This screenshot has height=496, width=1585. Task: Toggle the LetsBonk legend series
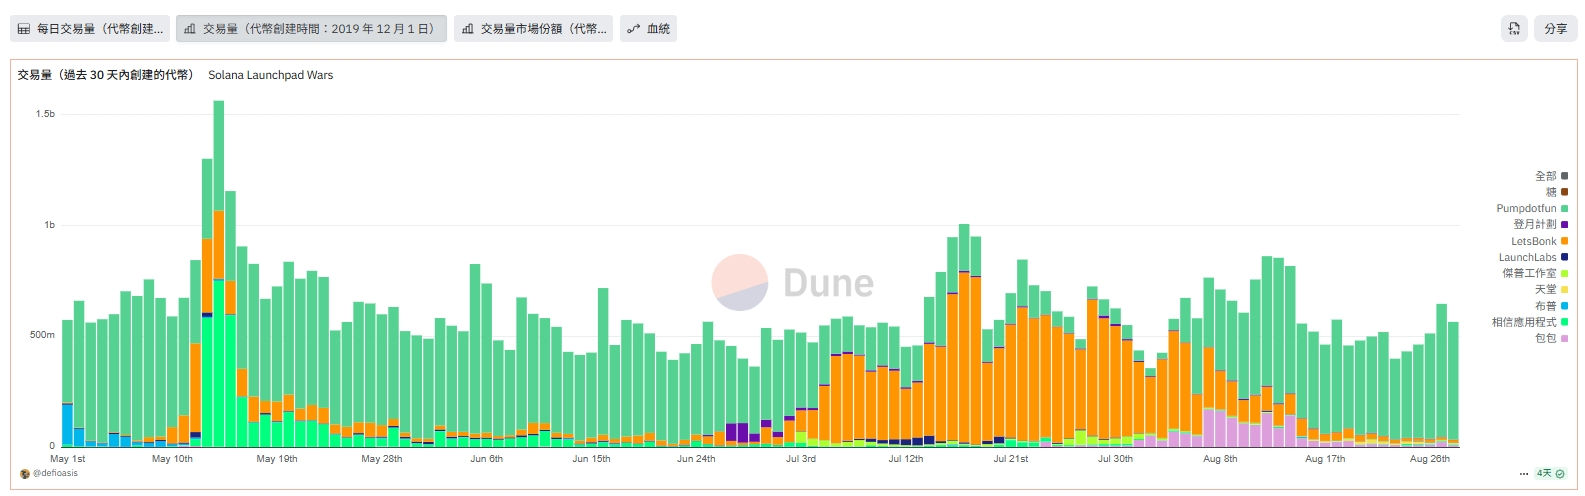(1539, 241)
